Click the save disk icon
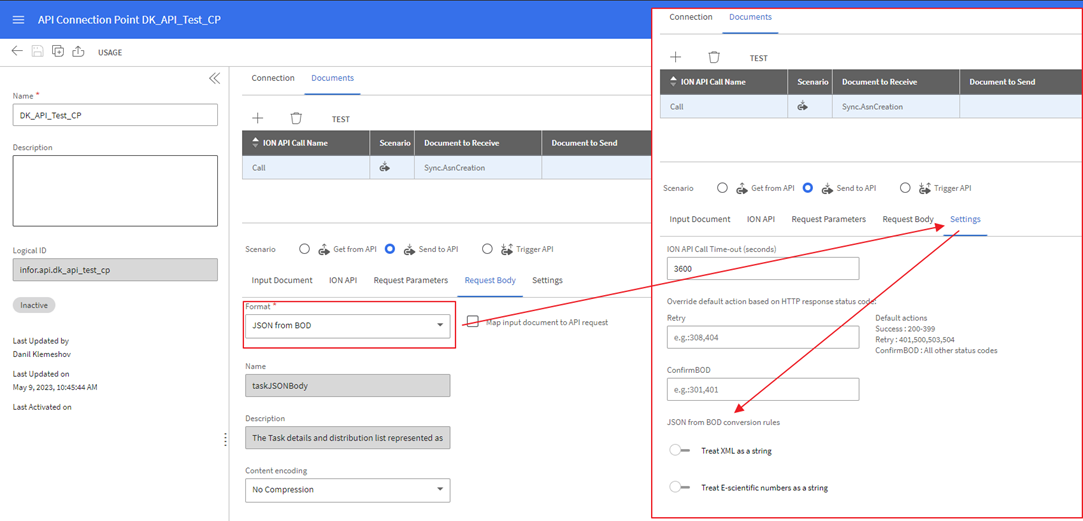The width and height of the screenshot is (1083, 521). click(x=37, y=51)
